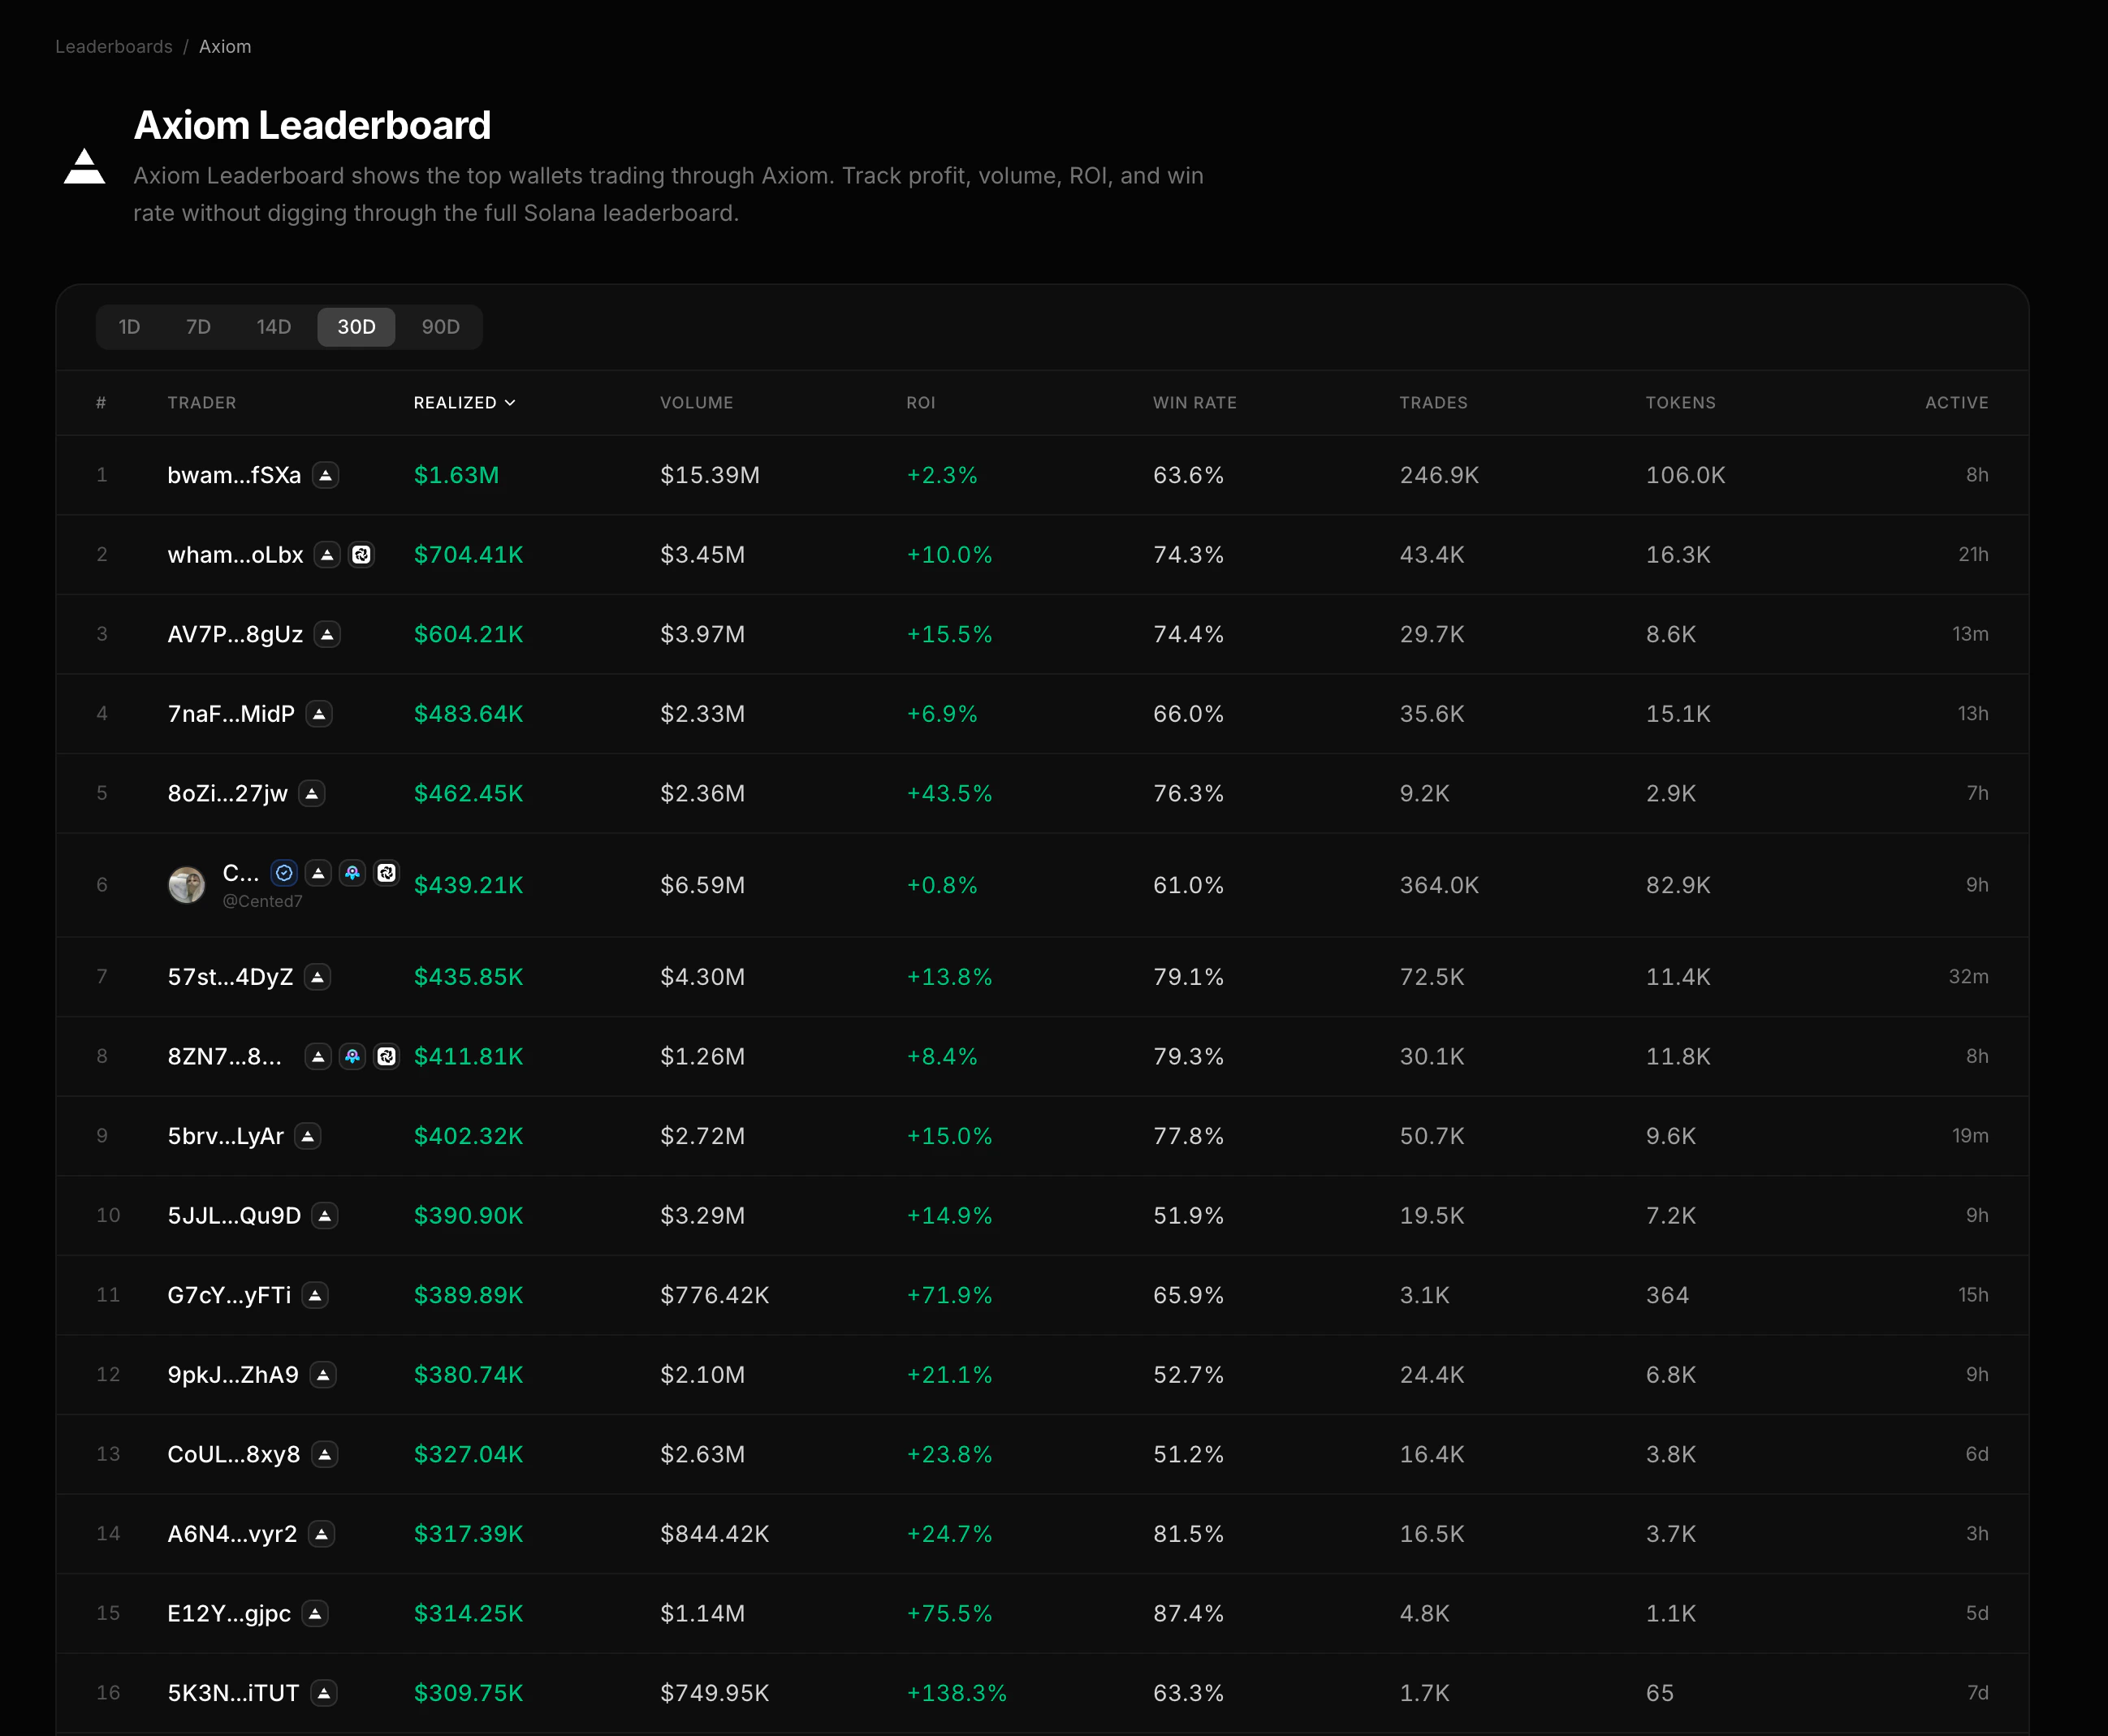Click swirl platform badge on Cented7 row
Viewport: 2108px width, 1736px height.
(386, 873)
